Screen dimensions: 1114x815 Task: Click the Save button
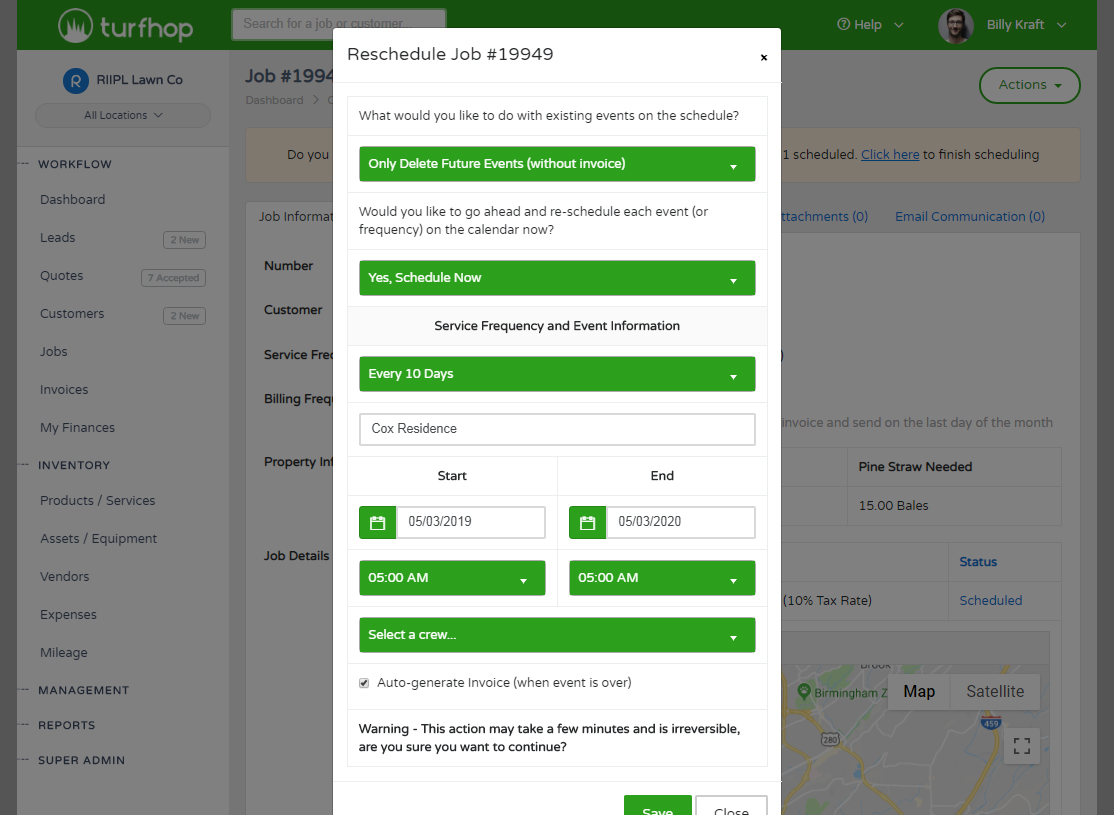pos(657,806)
